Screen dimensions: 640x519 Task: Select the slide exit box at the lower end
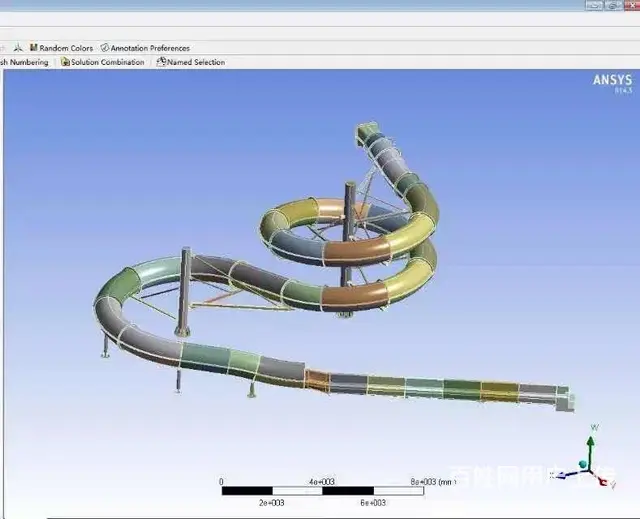coord(565,399)
